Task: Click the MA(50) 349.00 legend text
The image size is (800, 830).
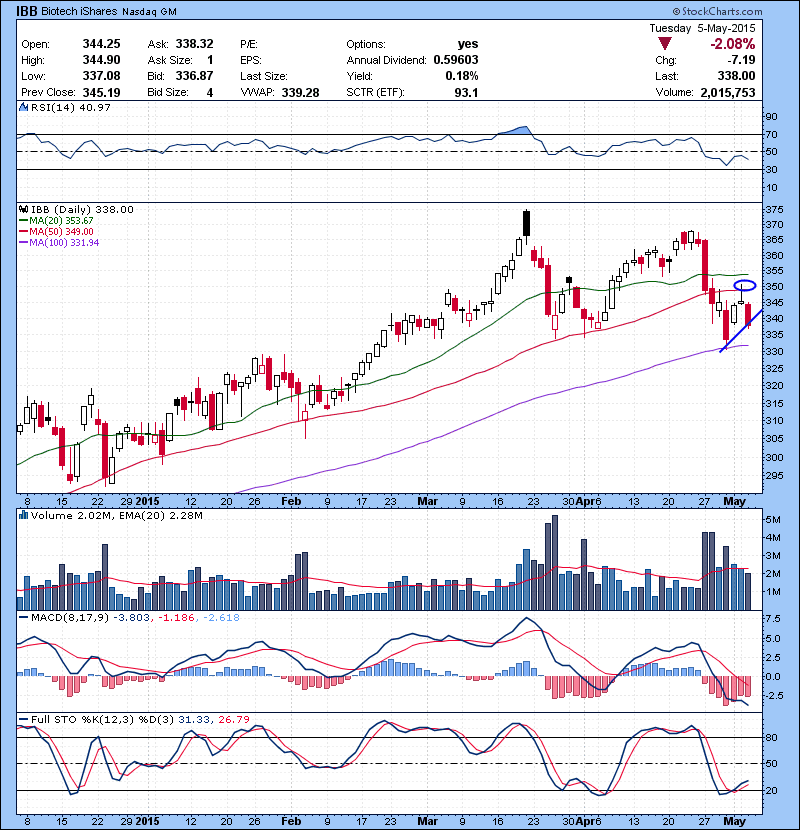Action: point(61,232)
